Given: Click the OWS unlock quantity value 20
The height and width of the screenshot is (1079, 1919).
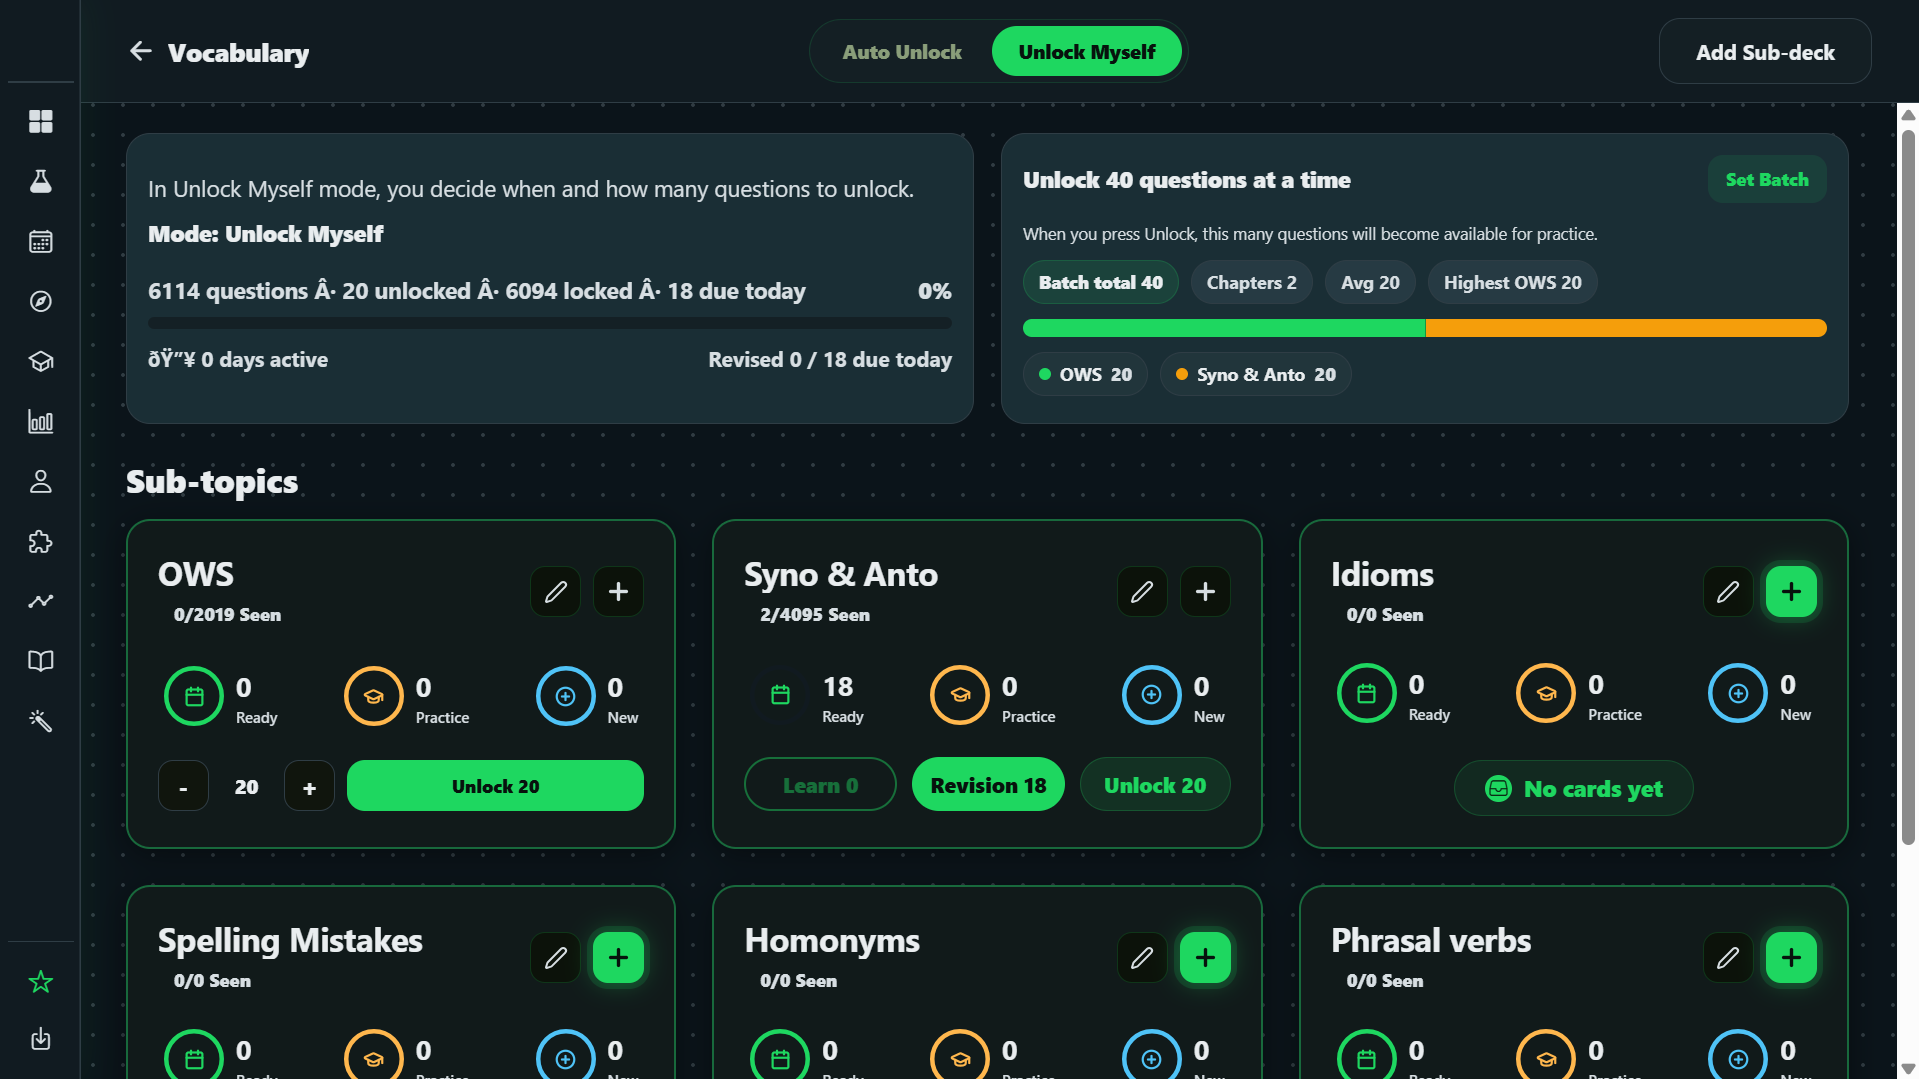Looking at the screenshot, I should tap(246, 787).
